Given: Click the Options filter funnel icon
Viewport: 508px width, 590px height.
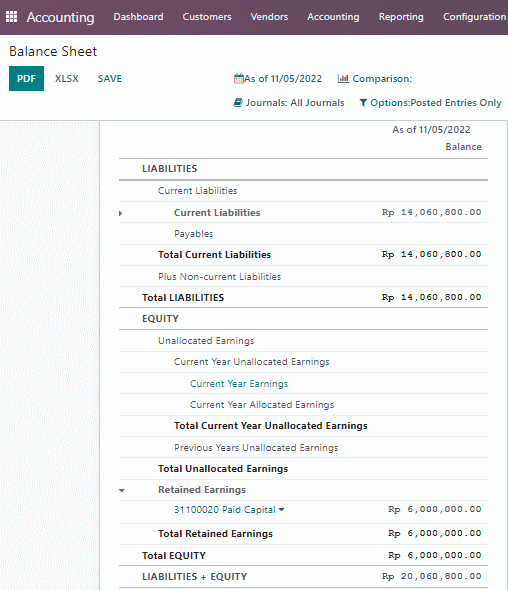Looking at the screenshot, I should coord(363,102).
